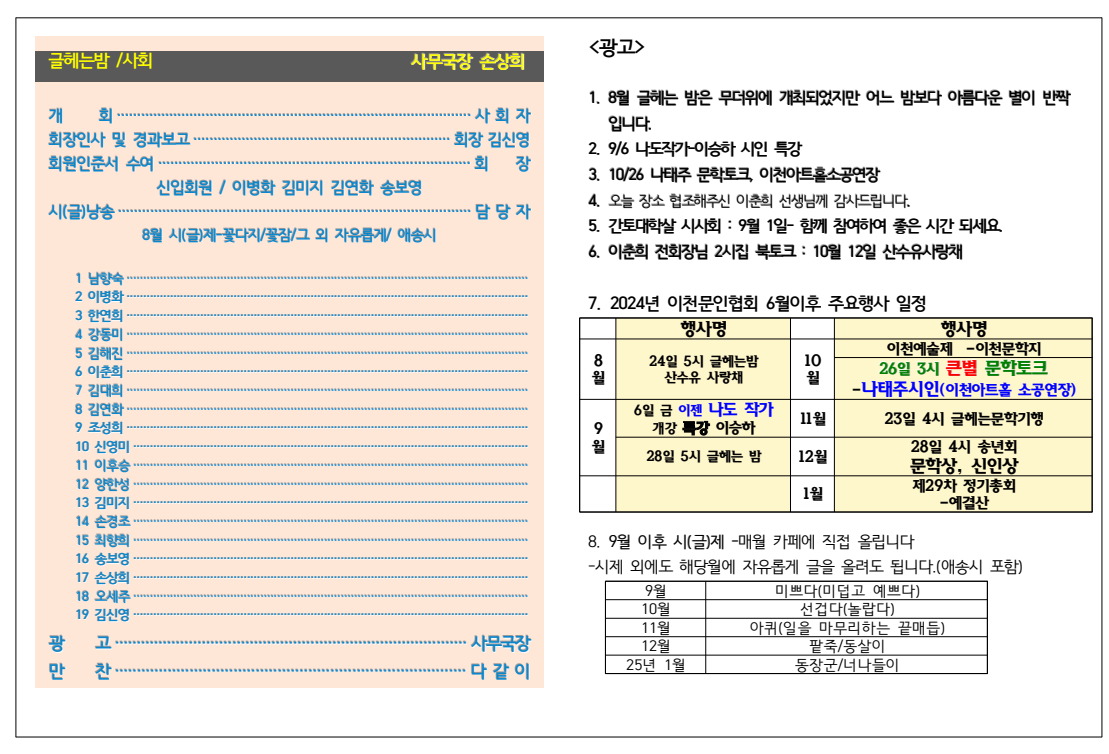The image size is (1109, 754).
Task: Select reader list row '1 남향숙'
Action: click(x=301, y=278)
